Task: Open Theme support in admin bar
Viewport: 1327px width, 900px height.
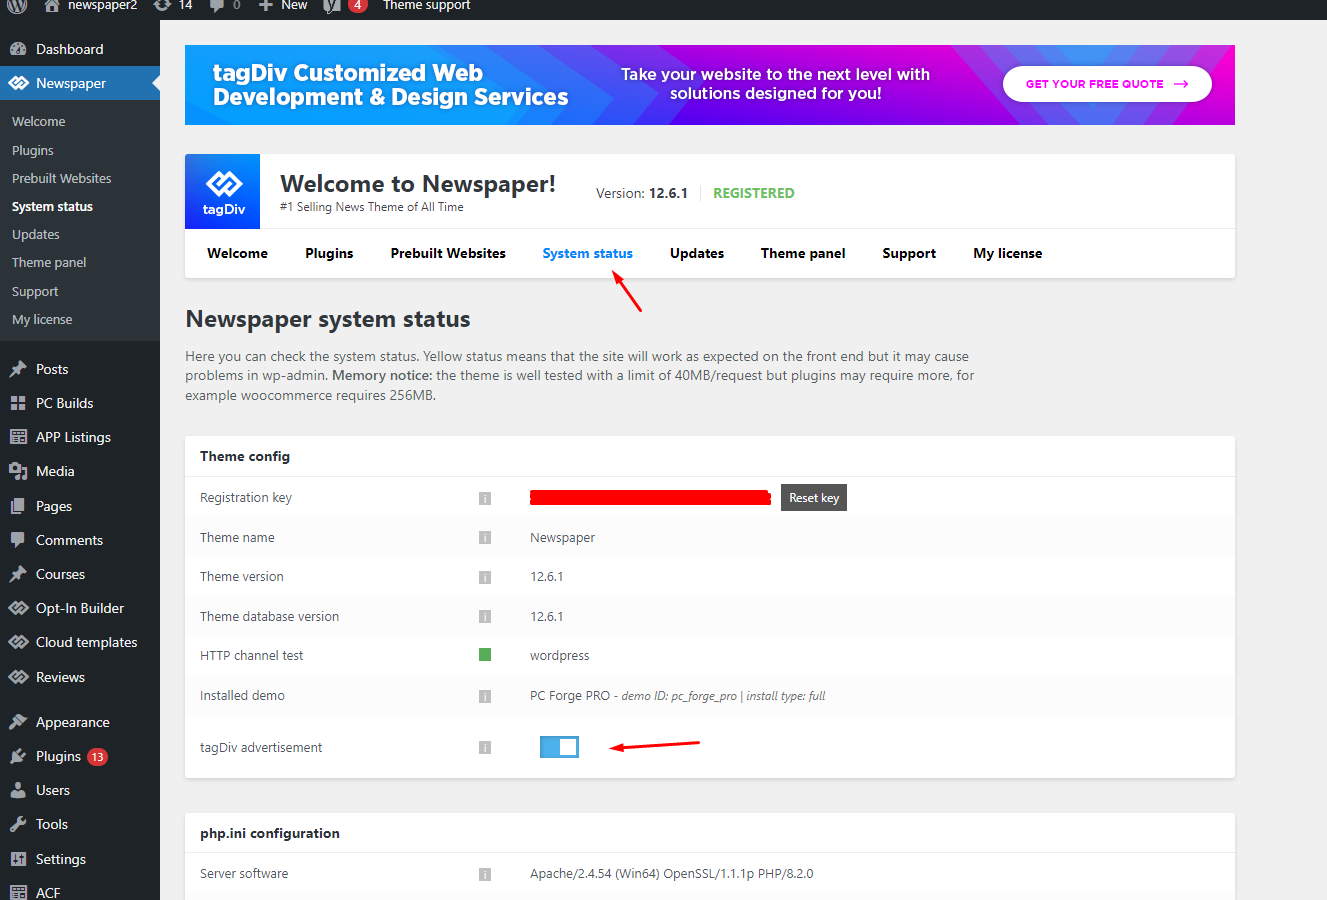Action: tap(426, 5)
